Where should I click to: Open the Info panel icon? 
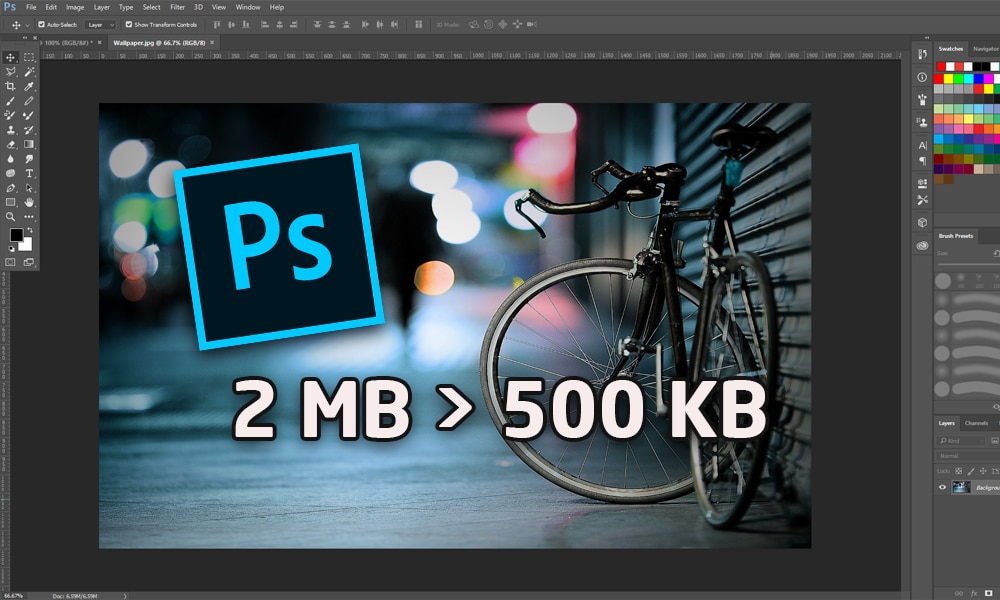922,77
